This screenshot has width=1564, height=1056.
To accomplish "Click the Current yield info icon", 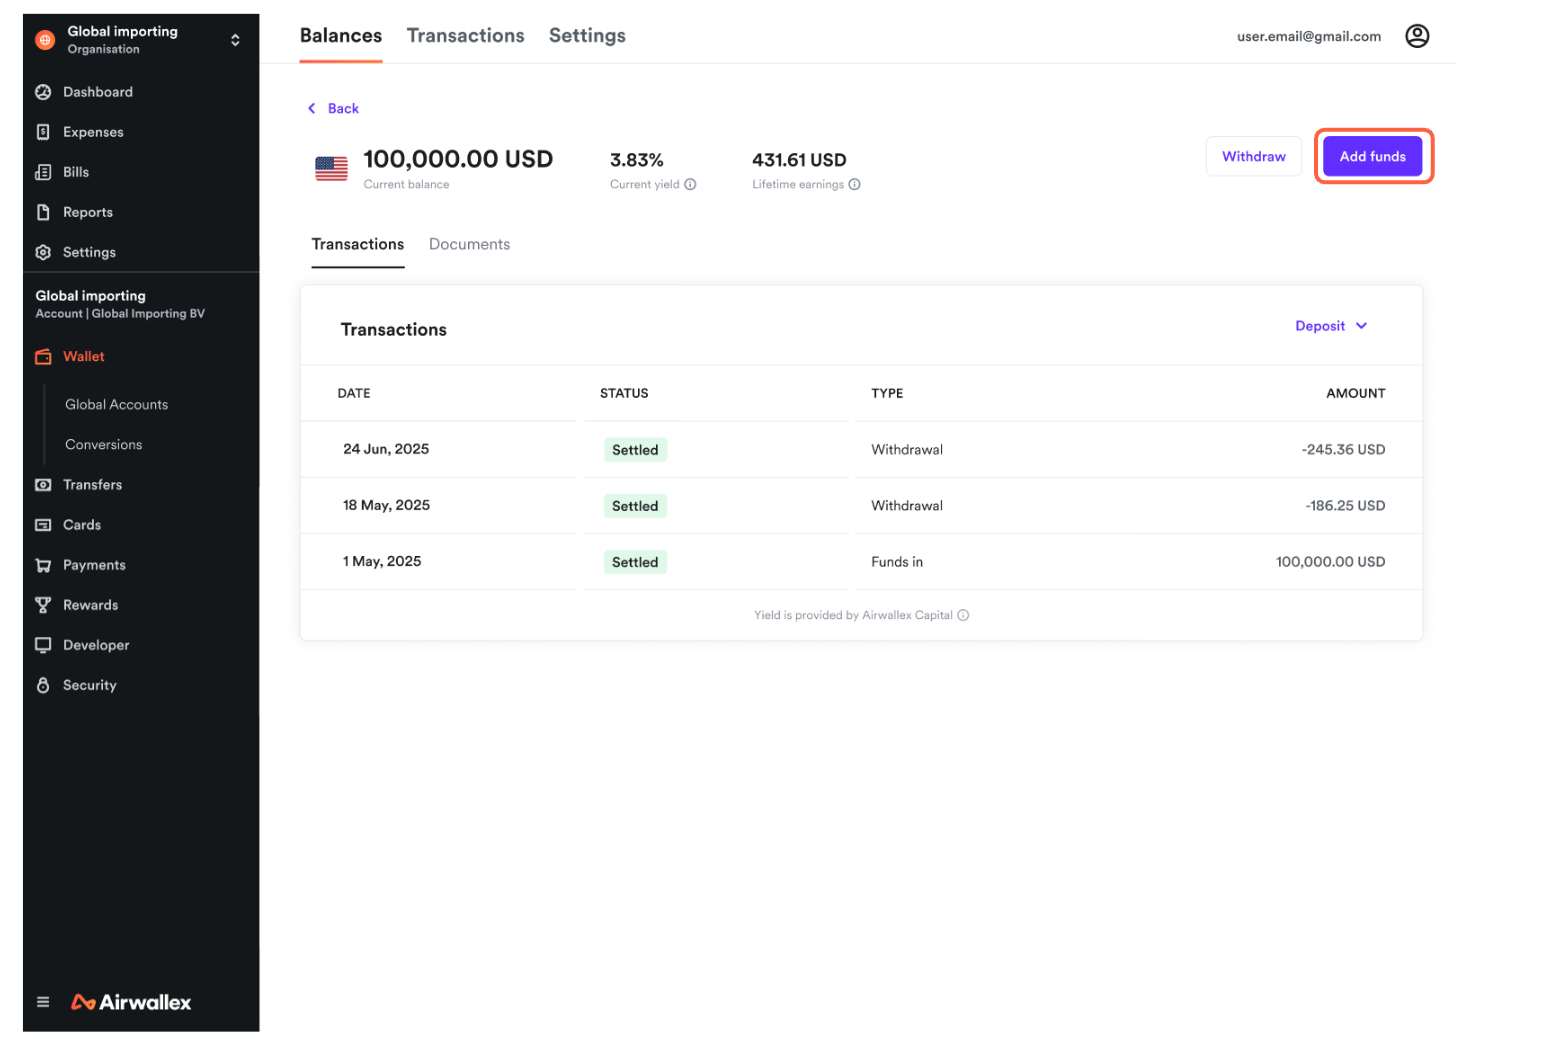I will (690, 184).
